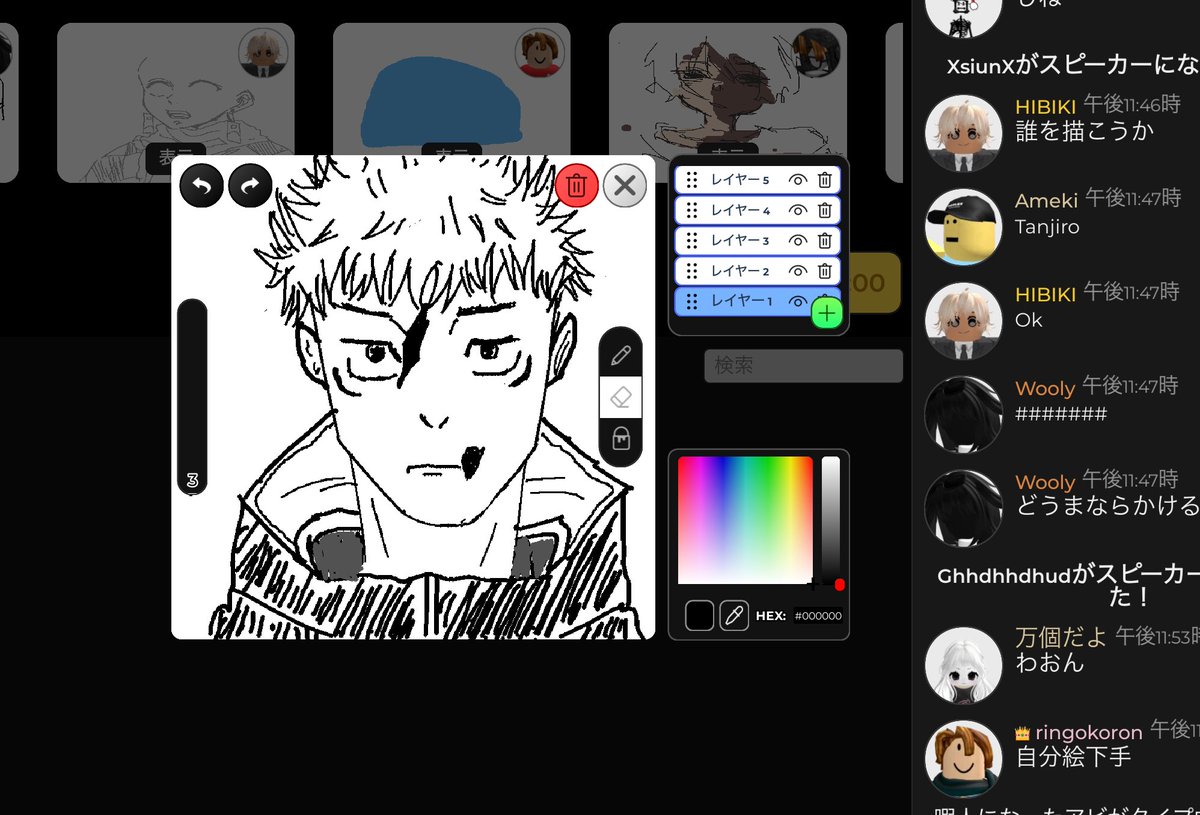Click username ringokoron in chat
Viewport: 1200px width, 815px height.
[x=1088, y=732]
